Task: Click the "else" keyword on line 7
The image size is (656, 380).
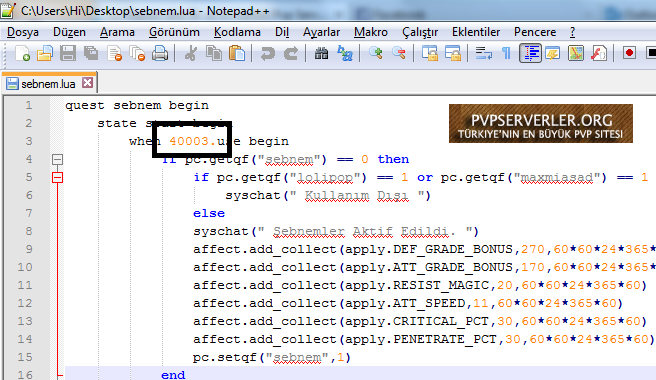Action: [x=209, y=213]
